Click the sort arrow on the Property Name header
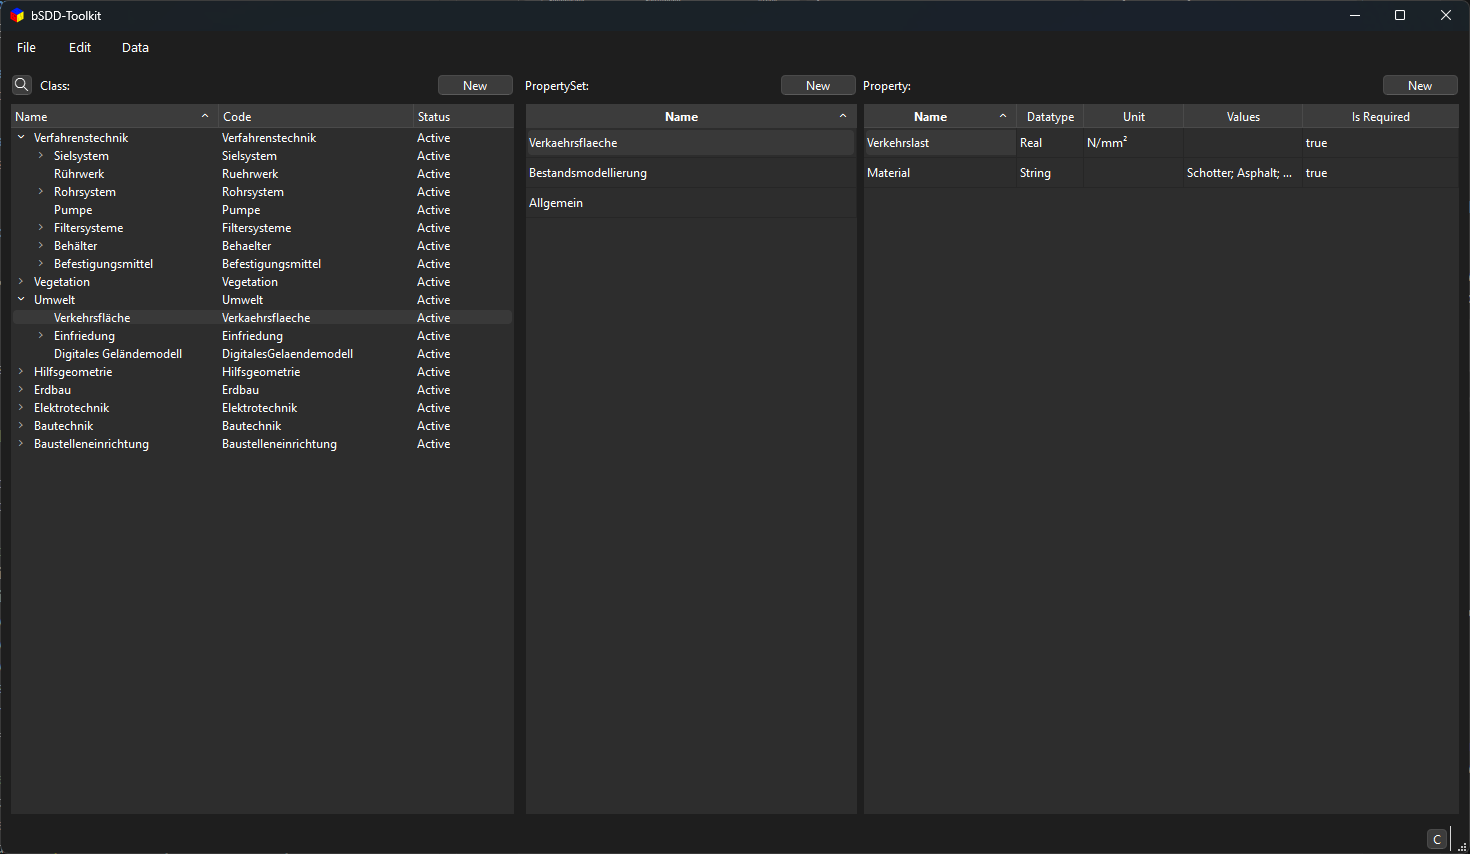Image resolution: width=1470 pixels, height=854 pixels. click(1003, 116)
